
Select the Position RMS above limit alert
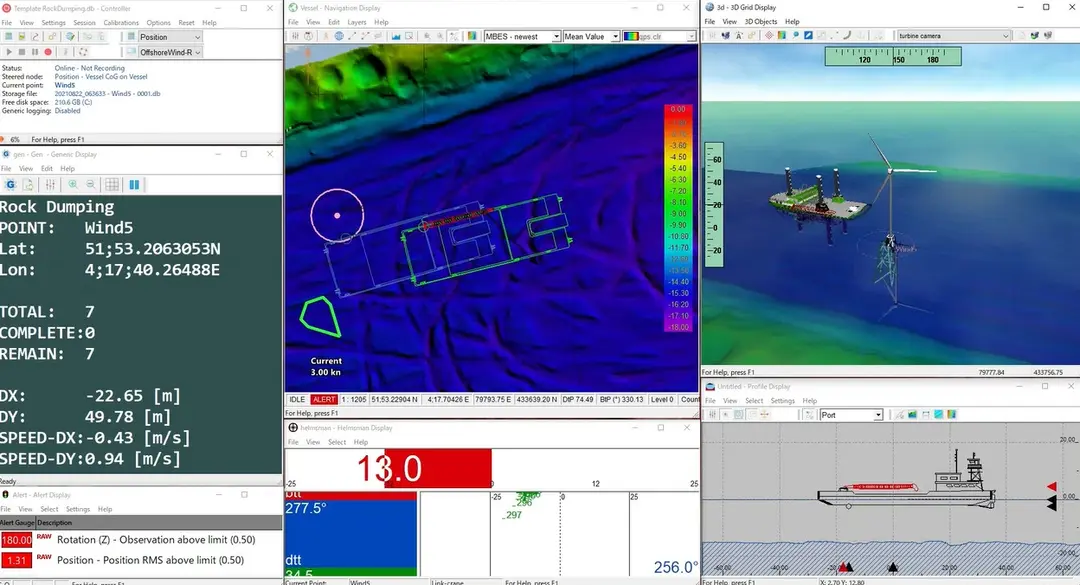[141, 560]
